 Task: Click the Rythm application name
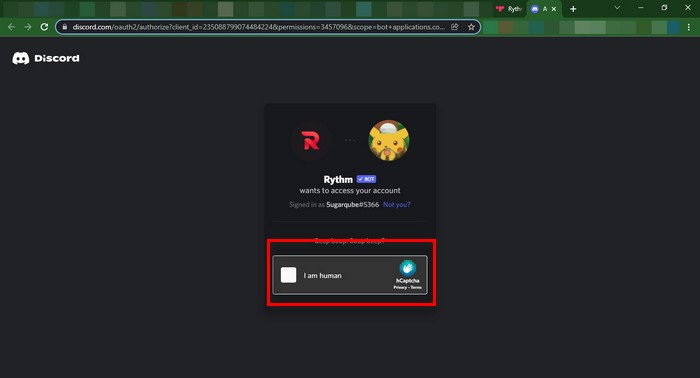click(338, 179)
